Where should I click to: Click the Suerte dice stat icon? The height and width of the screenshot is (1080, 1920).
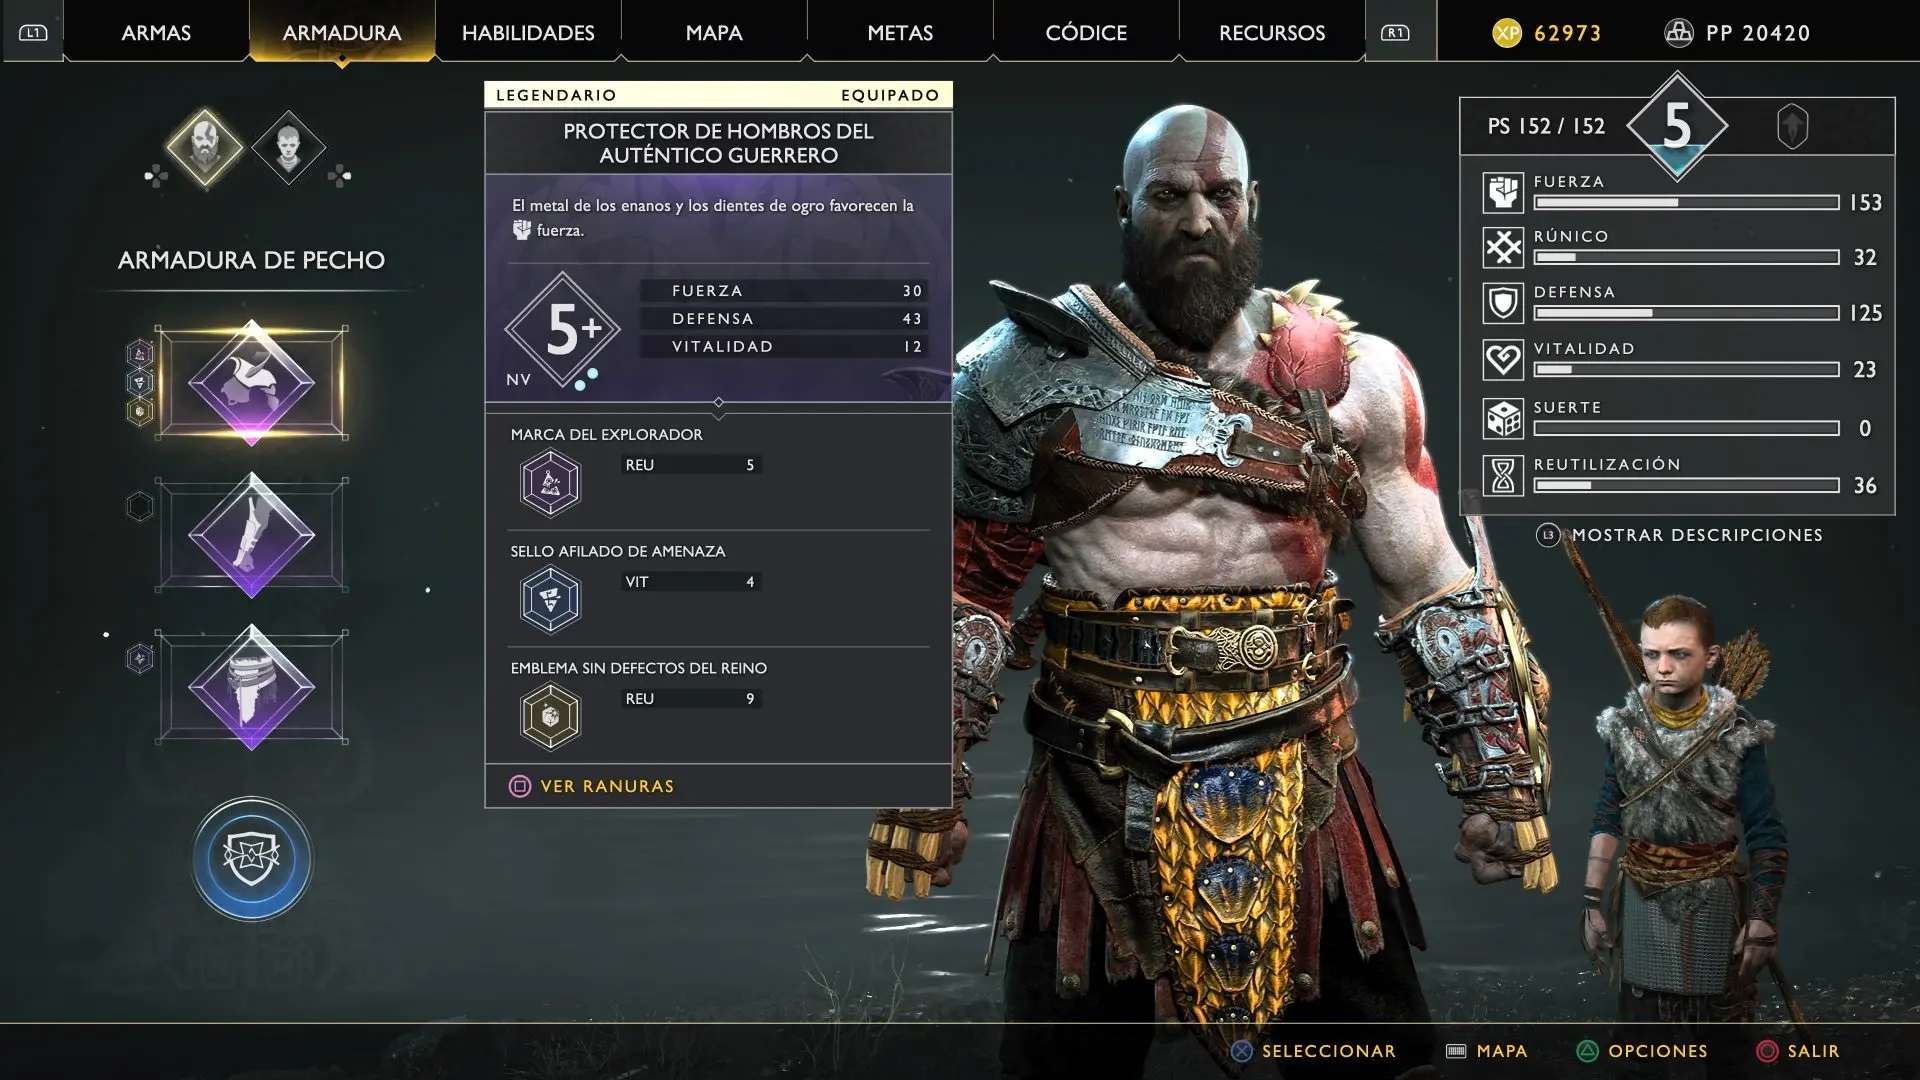click(x=1503, y=419)
